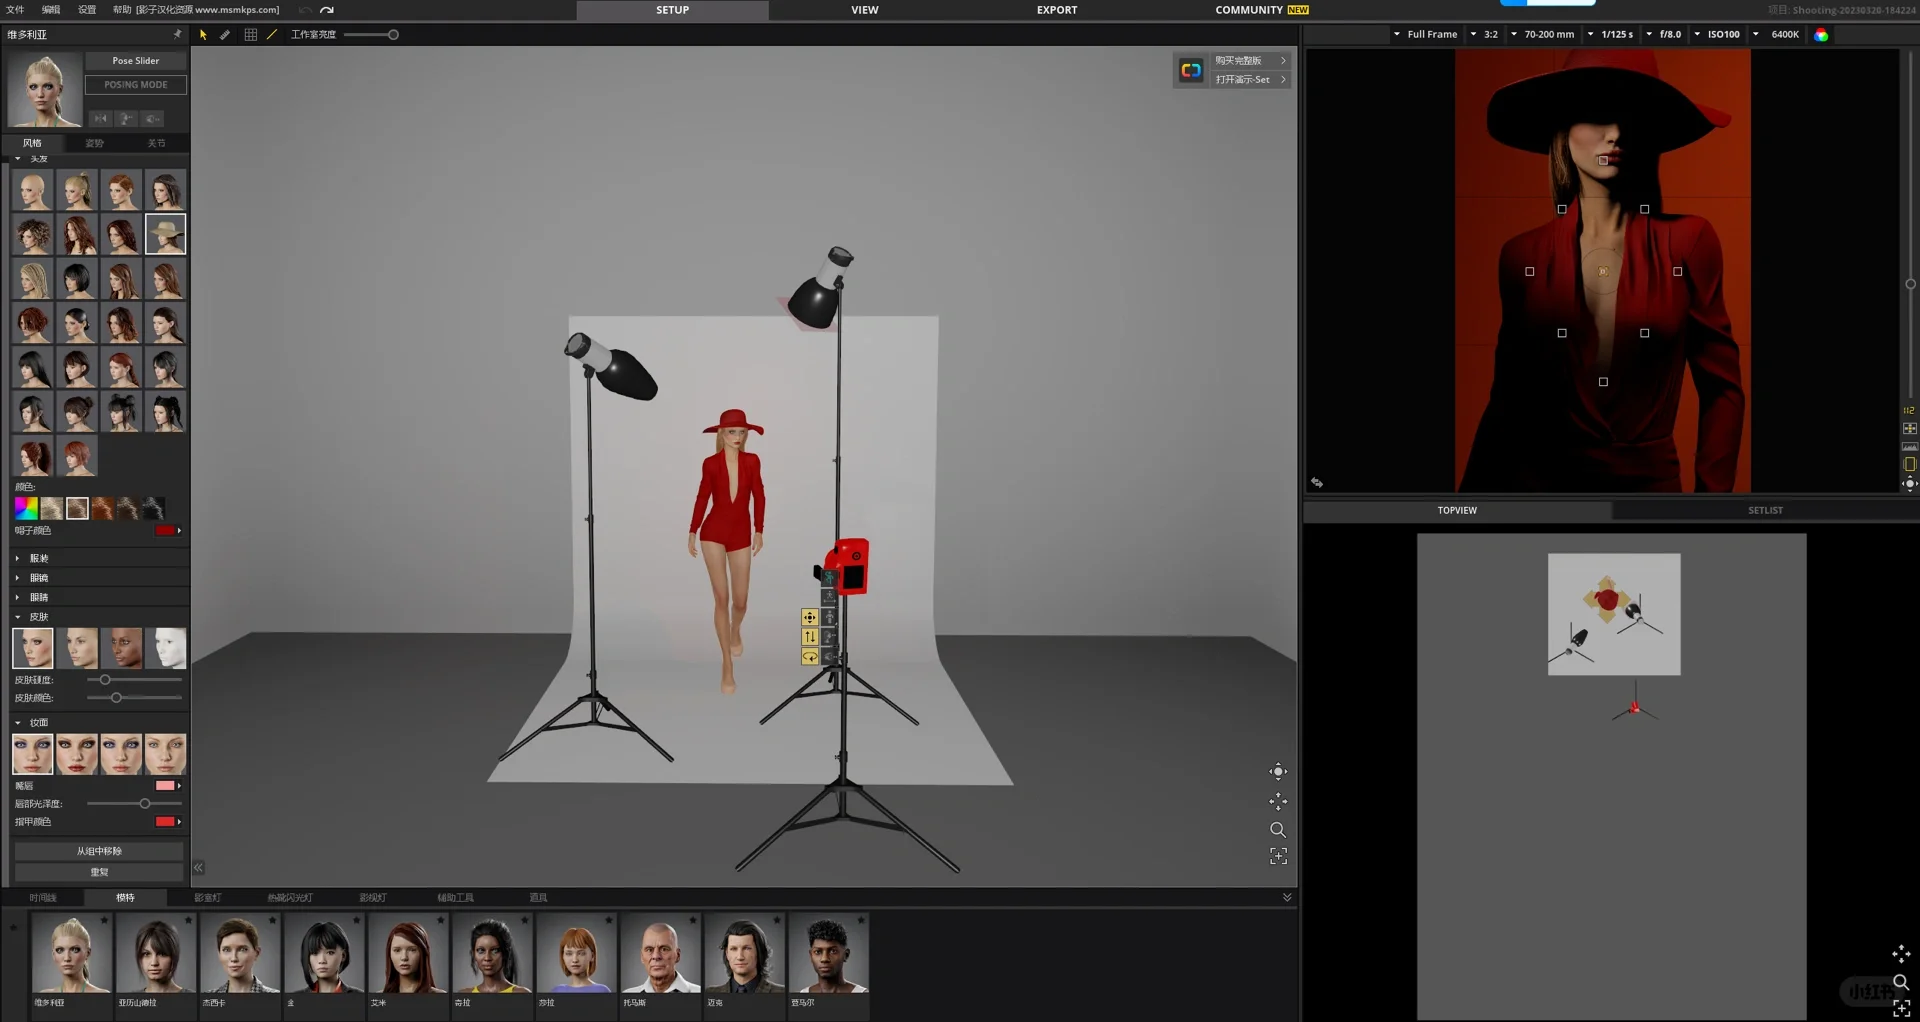
Task: Toggle the grid overlay icon
Action: click(250, 35)
